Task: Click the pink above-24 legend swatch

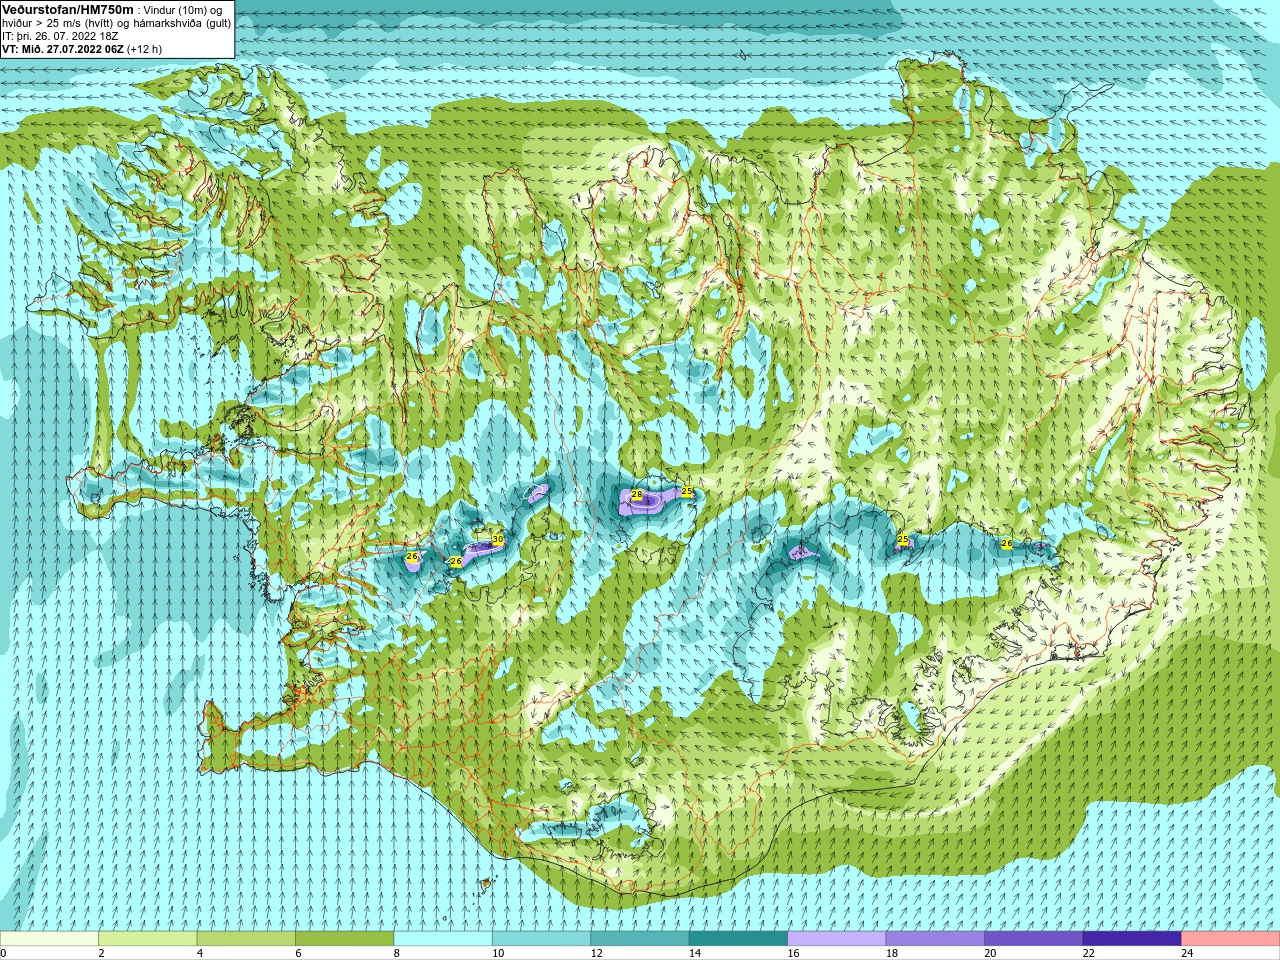Action: 1231,939
